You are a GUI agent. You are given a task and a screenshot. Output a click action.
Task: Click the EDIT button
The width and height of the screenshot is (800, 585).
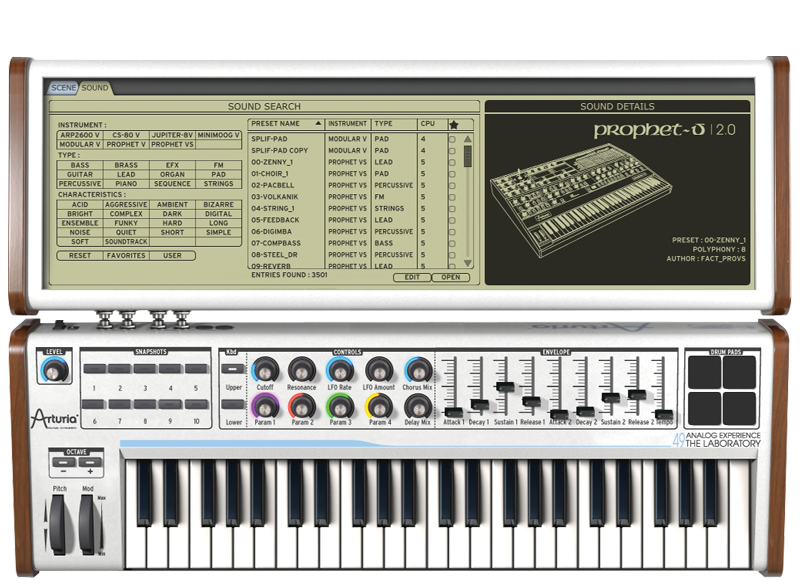coord(412,277)
